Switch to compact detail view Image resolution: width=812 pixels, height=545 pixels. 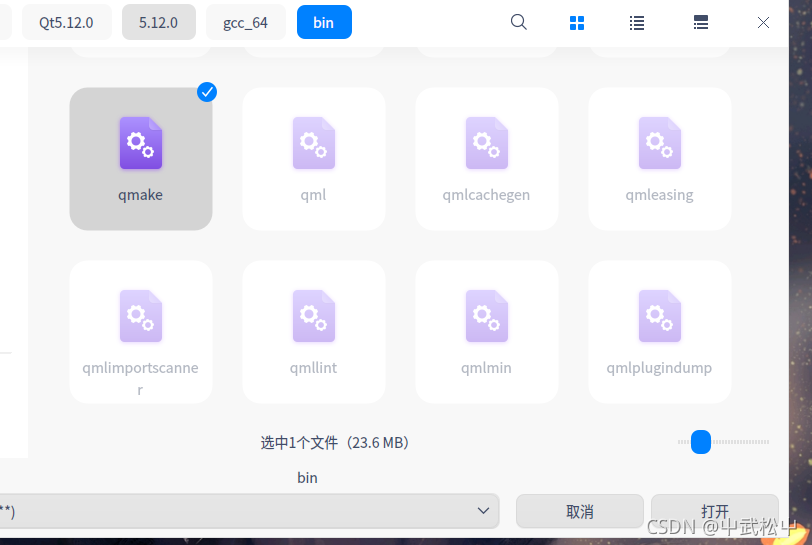point(701,22)
